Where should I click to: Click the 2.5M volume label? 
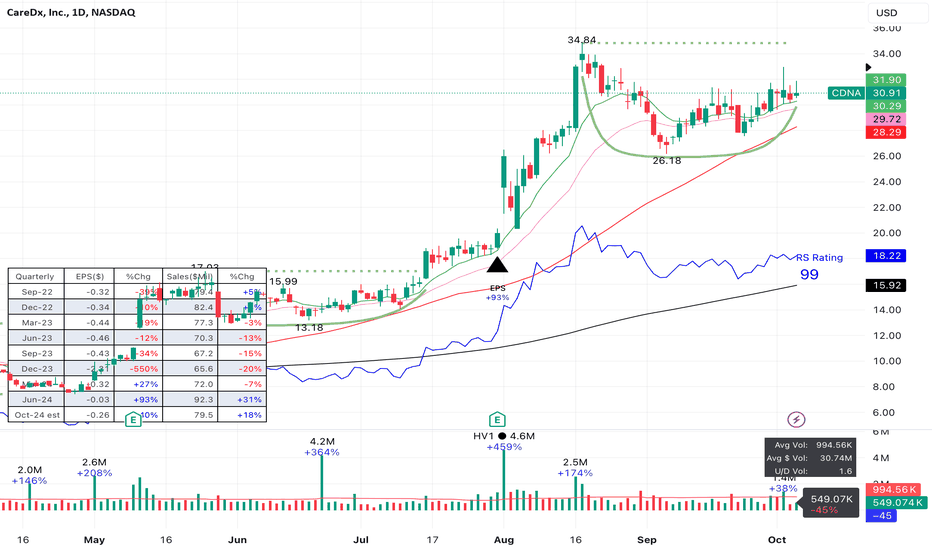pyautogui.click(x=575, y=462)
